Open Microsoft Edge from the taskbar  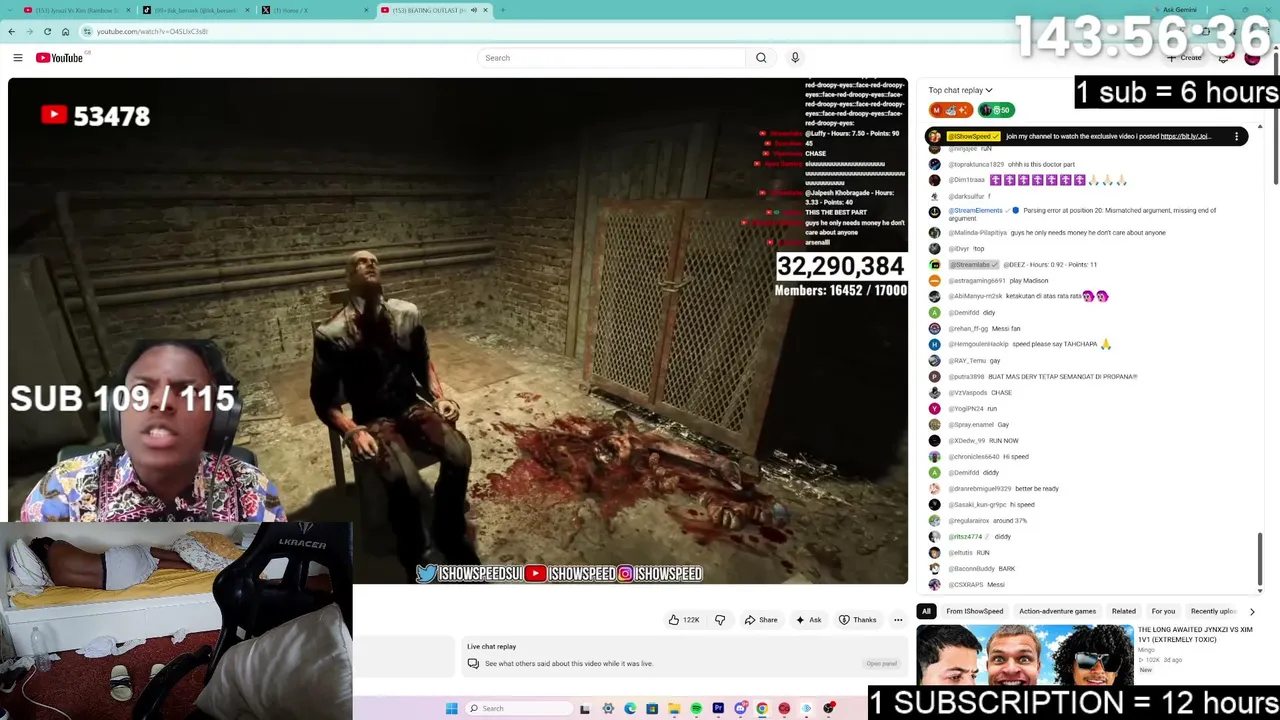click(630, 709)
